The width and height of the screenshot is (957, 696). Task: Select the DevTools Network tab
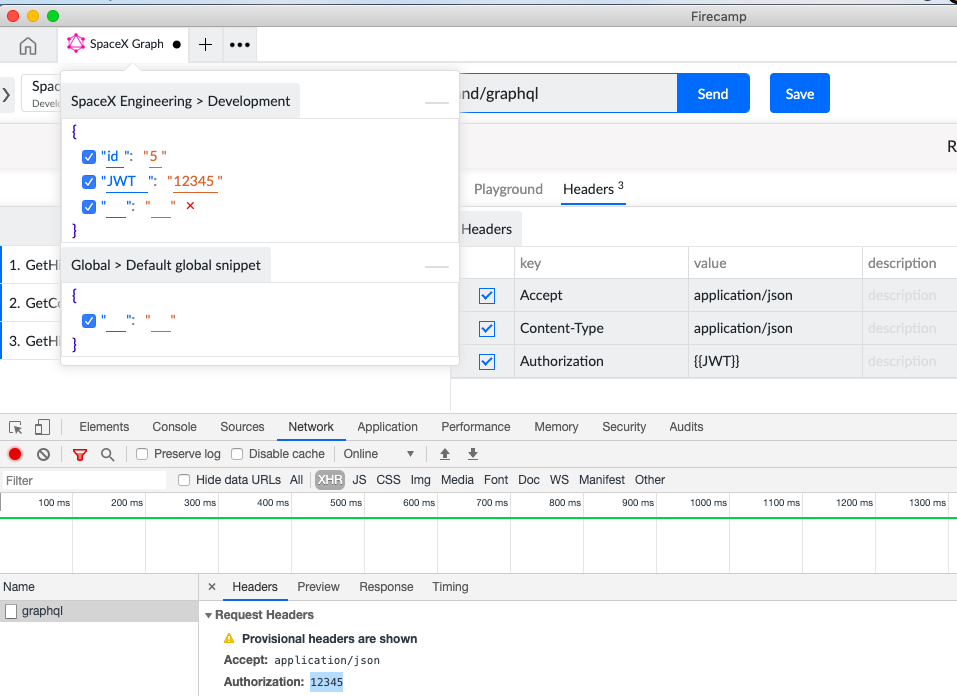pyautogui.click(x=311, y=427)
